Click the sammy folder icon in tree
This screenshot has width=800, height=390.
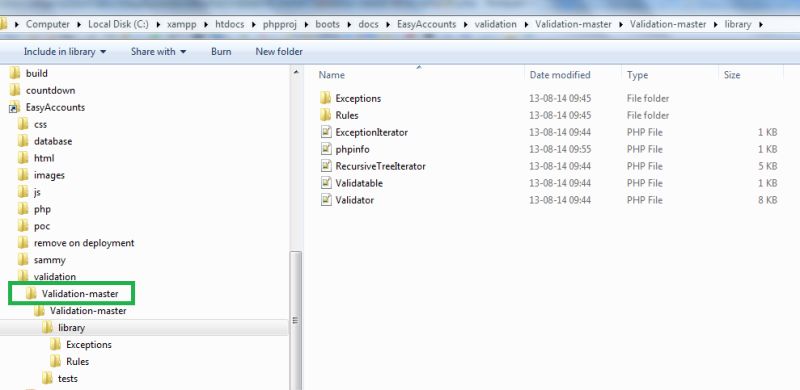[x=23, y=259]
